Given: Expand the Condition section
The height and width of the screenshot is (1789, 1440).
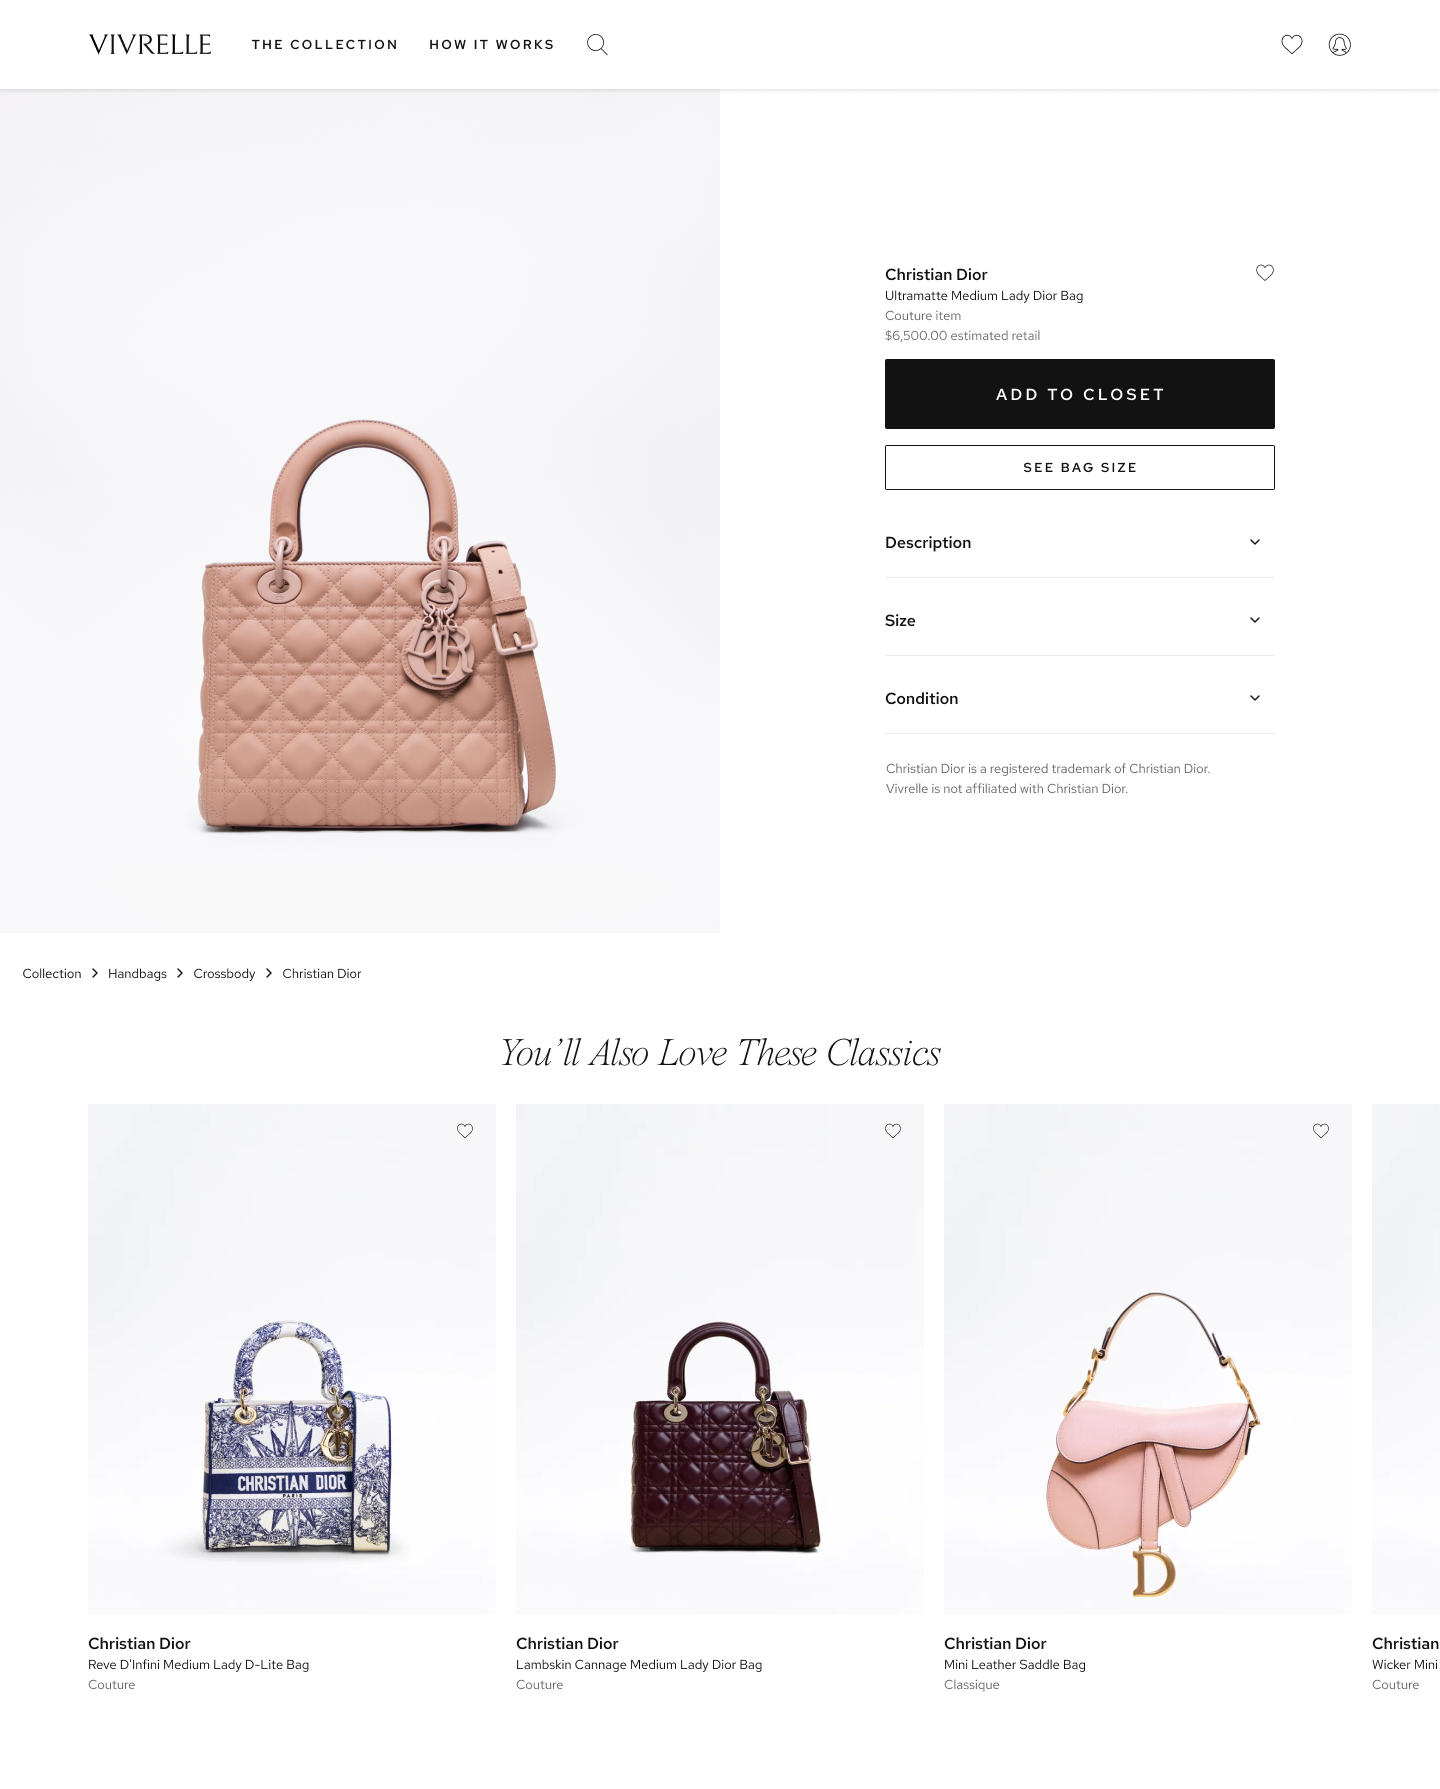Looking at the screenshot, I should tap(1080, 698).
